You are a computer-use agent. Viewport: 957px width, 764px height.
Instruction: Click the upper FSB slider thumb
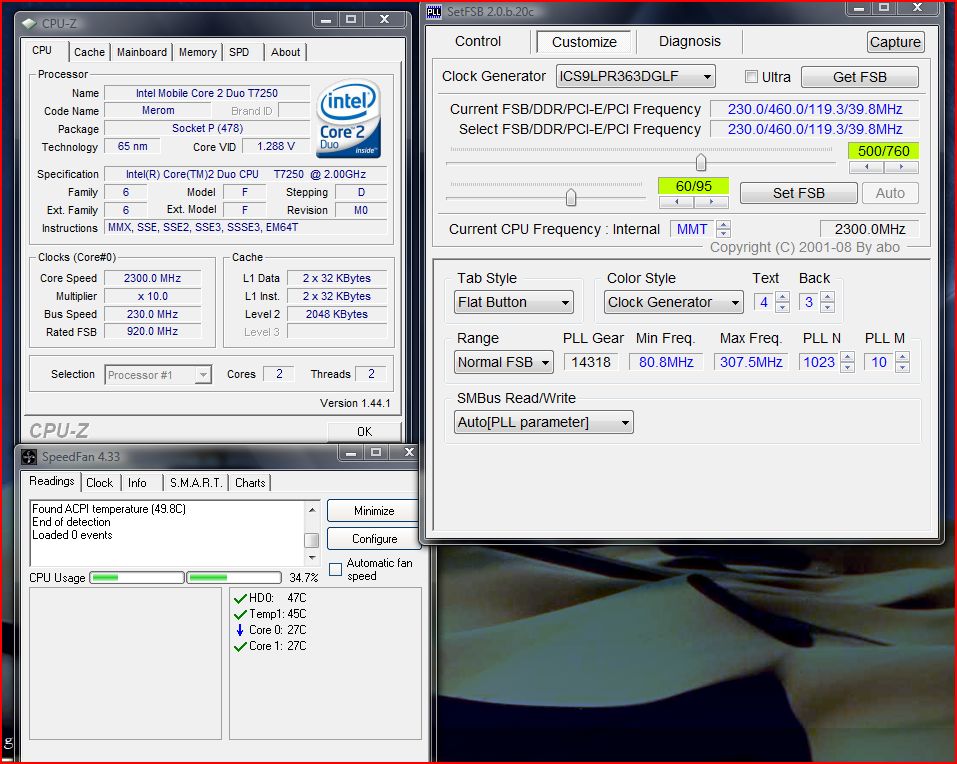pyautogui.click(x=701, y=162)
